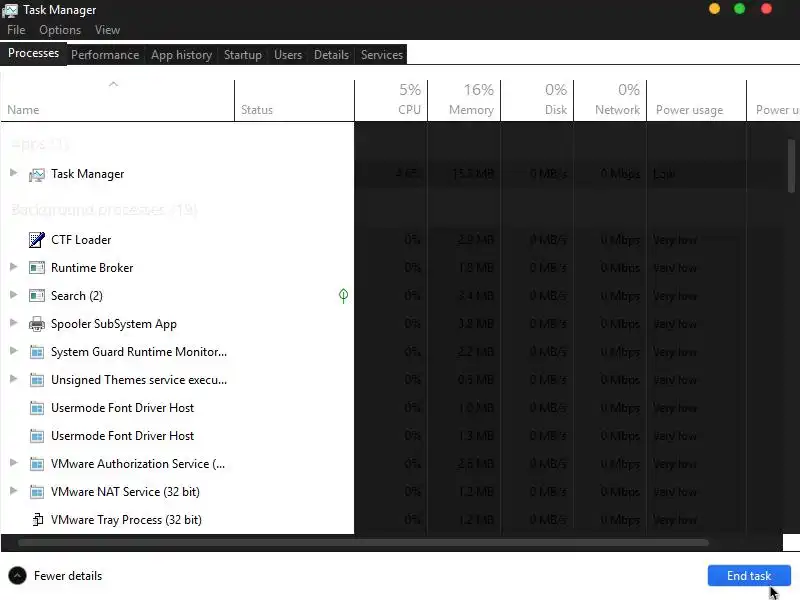
Task: Expand the Unsigned Themes service row
Action: click(14, 379)
